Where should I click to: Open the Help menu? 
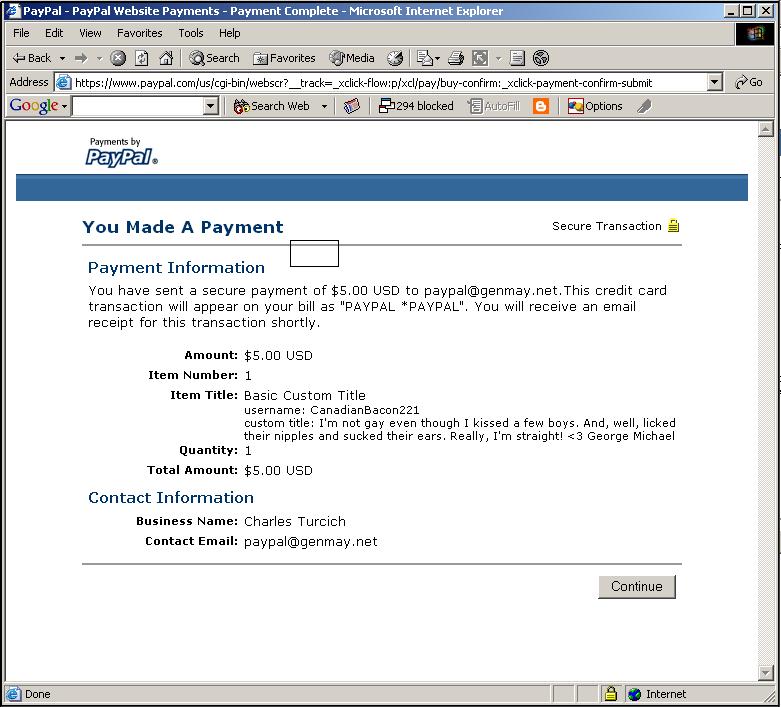coord(230,33)
